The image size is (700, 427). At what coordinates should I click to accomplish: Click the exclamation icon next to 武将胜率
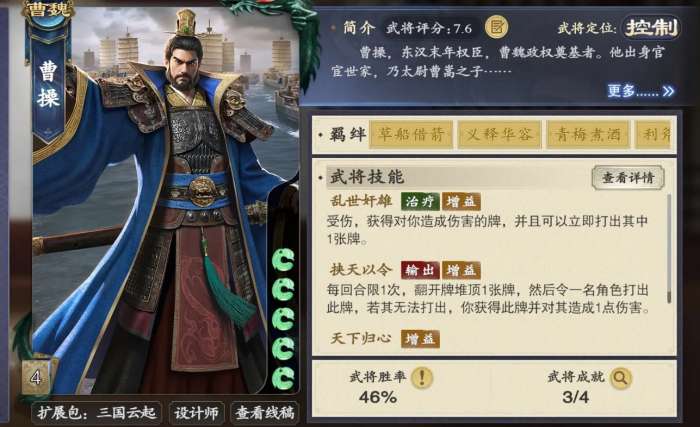(421, 377)
